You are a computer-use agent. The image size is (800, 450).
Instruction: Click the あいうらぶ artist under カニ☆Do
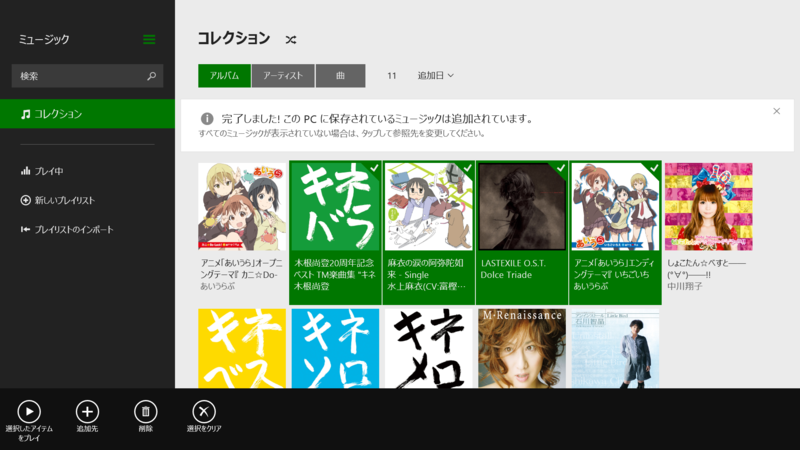click(218, 286)
